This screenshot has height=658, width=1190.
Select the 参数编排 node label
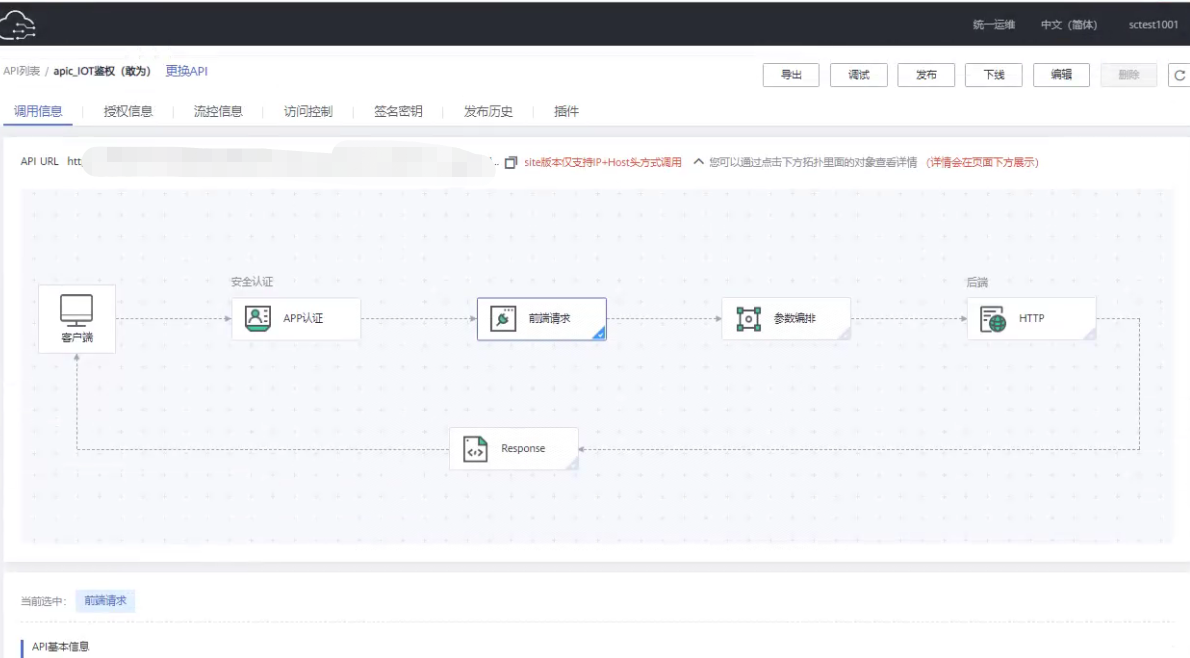794,319
